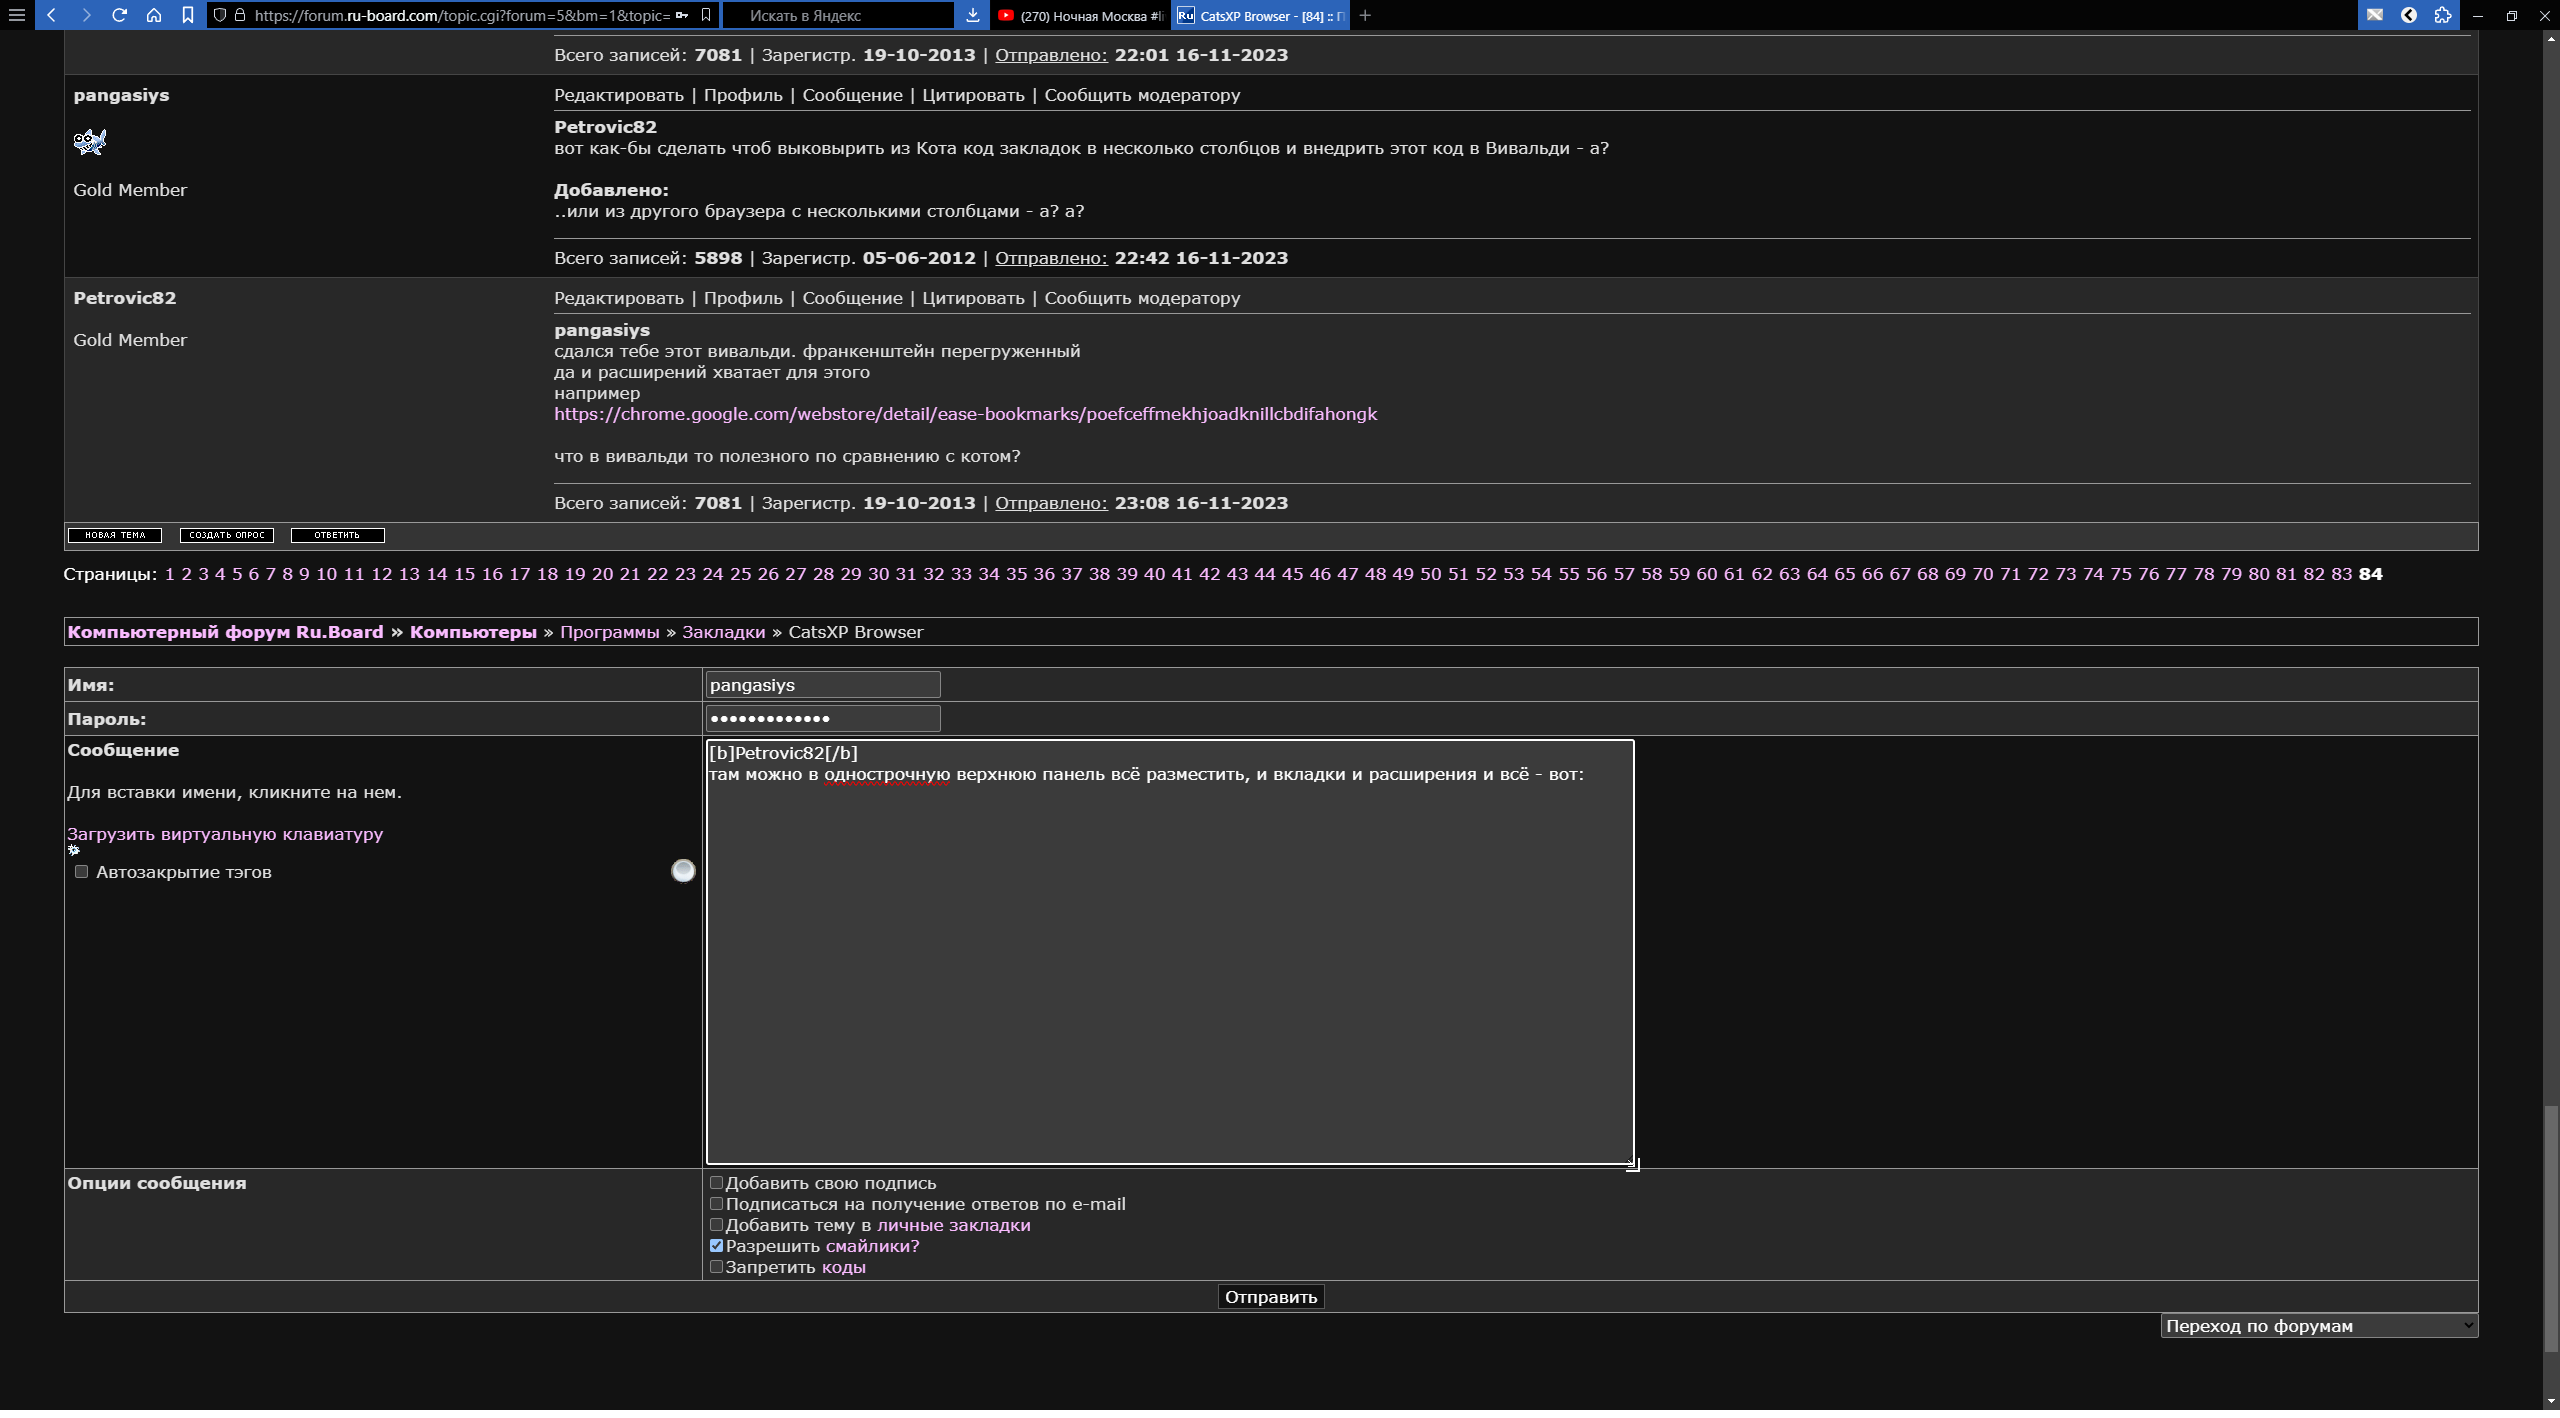Open the extensions puzzle icon

coord(2443,15)
